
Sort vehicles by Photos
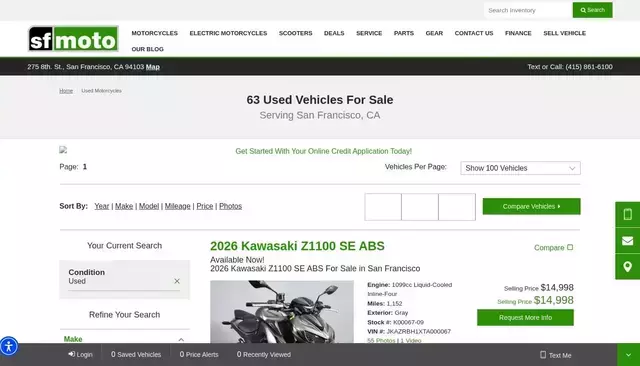click(x=230, y=206)
